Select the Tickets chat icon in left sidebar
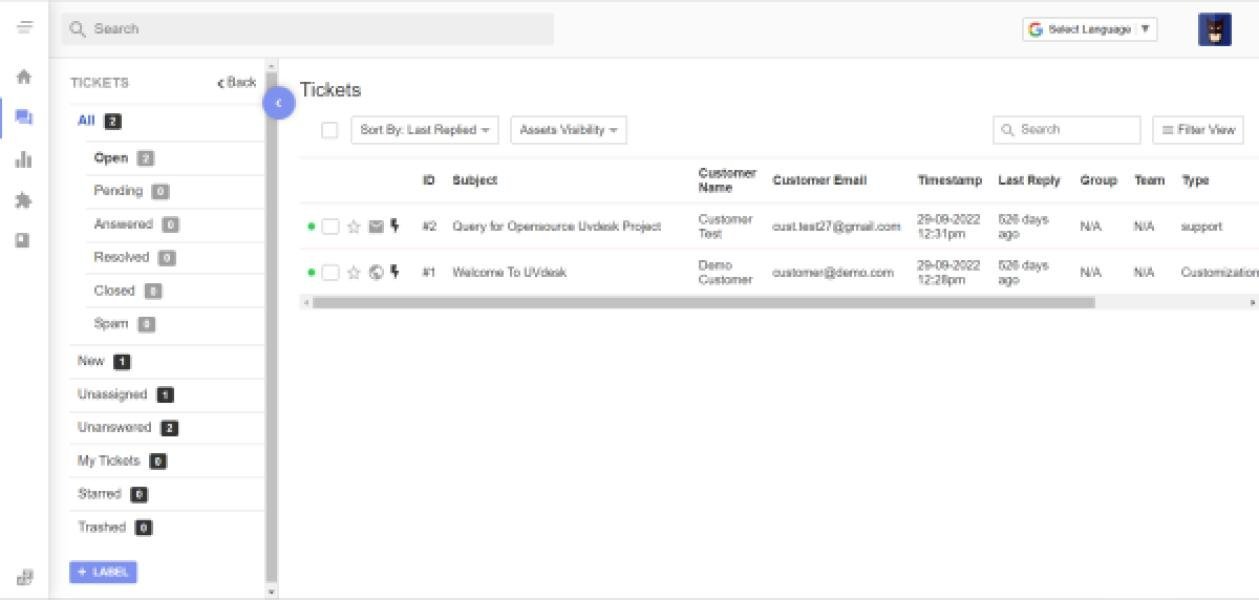1259x600 pixels. click(22, 114)
